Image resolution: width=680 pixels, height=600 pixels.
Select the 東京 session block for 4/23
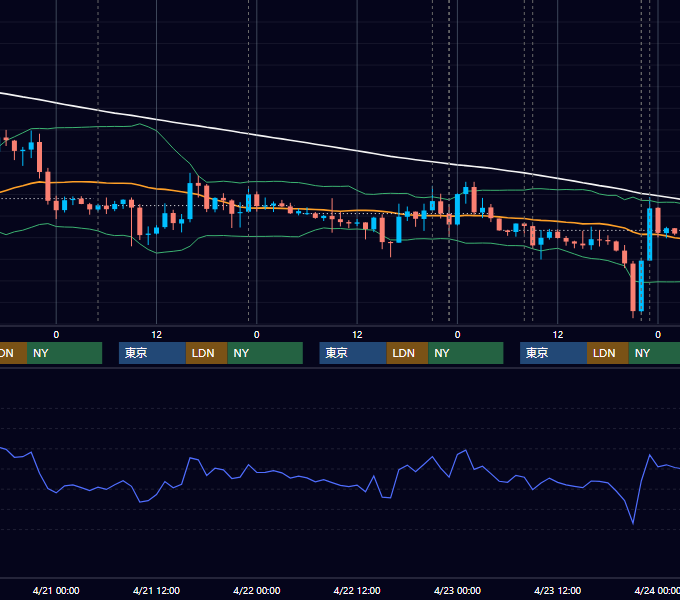[553, 353]
